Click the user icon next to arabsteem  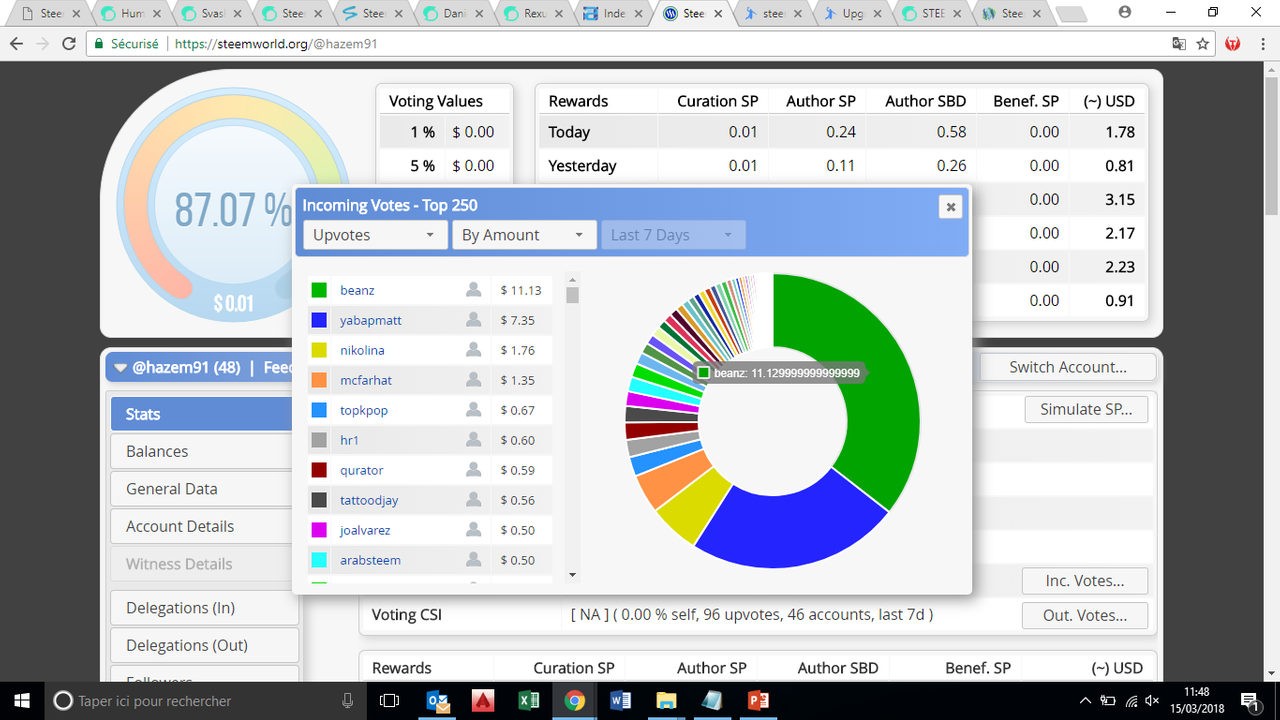474,560
